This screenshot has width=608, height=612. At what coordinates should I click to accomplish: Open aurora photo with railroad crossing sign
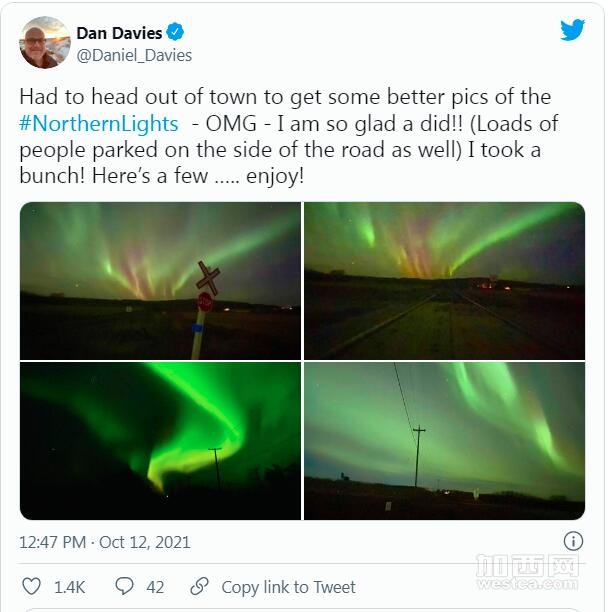click(160, 281)
